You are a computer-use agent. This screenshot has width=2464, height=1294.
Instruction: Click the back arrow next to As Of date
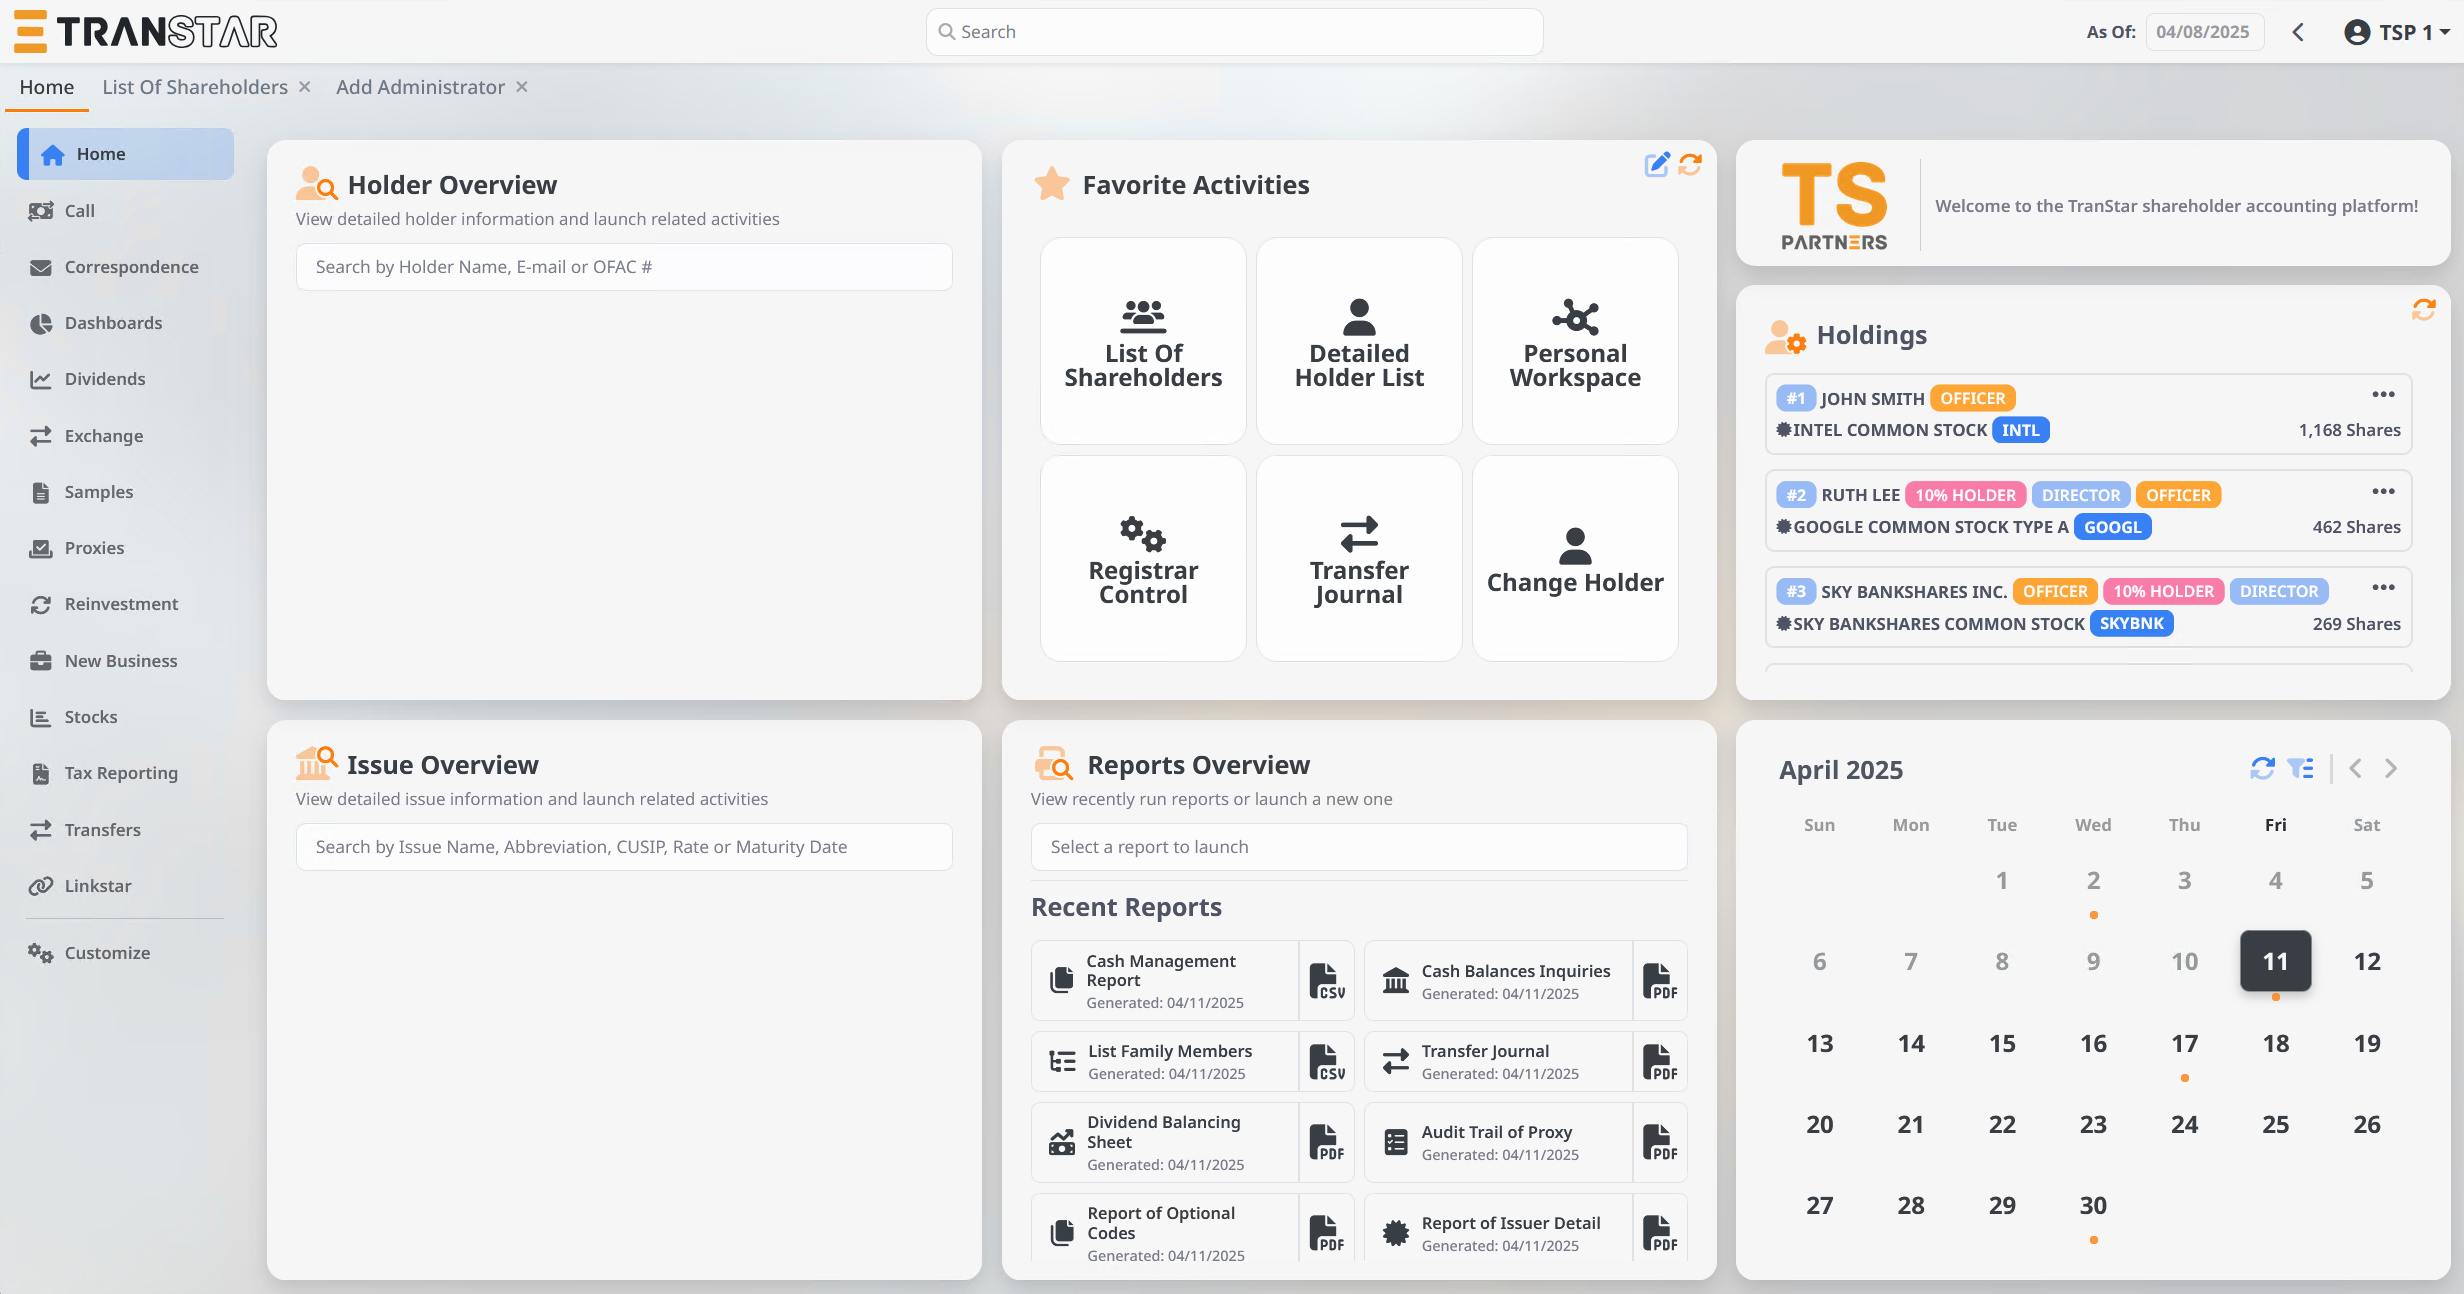pyautogui.click(x=2298, y=32)
